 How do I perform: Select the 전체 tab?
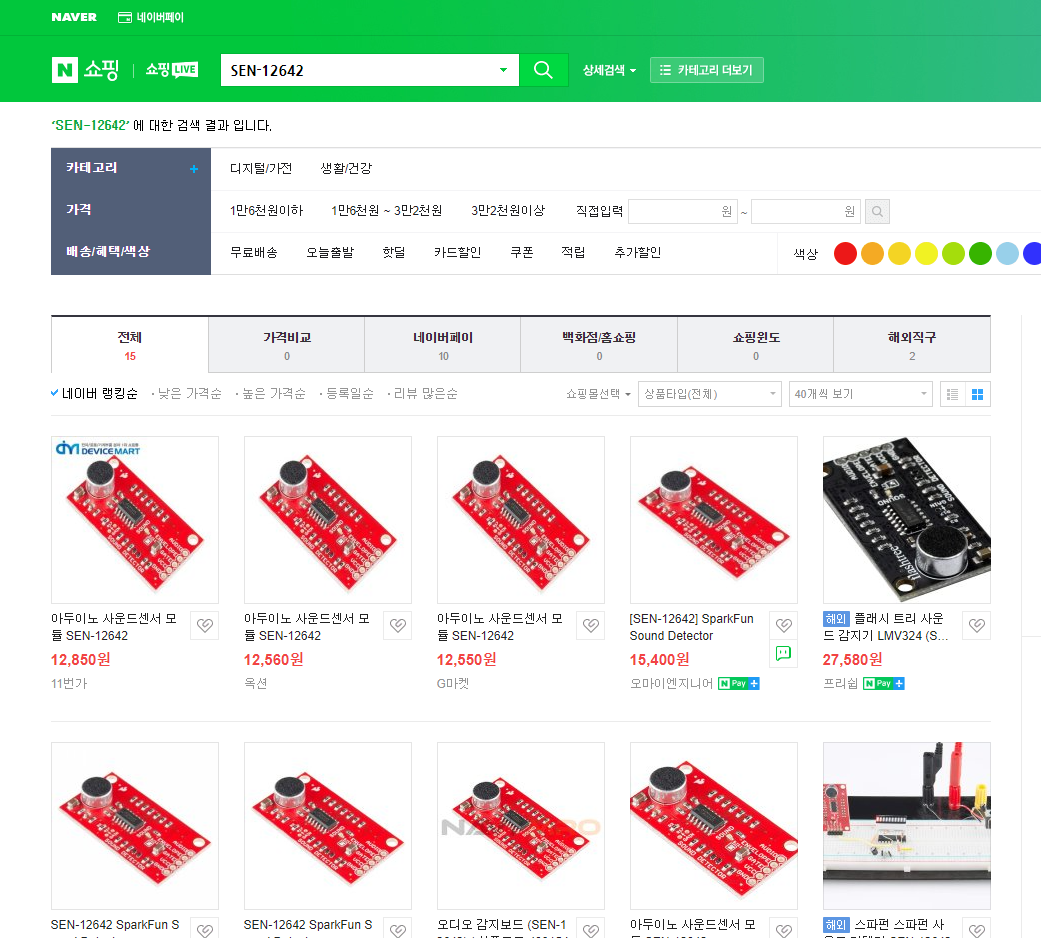[x=130, y=345]
